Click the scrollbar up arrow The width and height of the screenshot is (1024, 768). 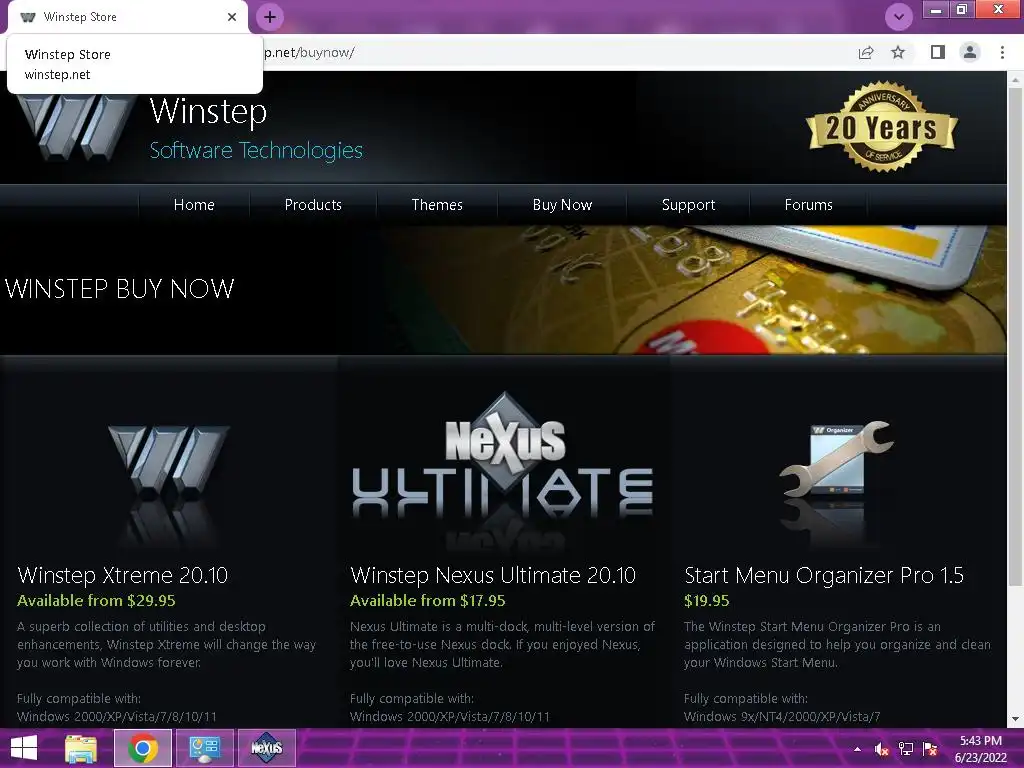point(1015,78)
